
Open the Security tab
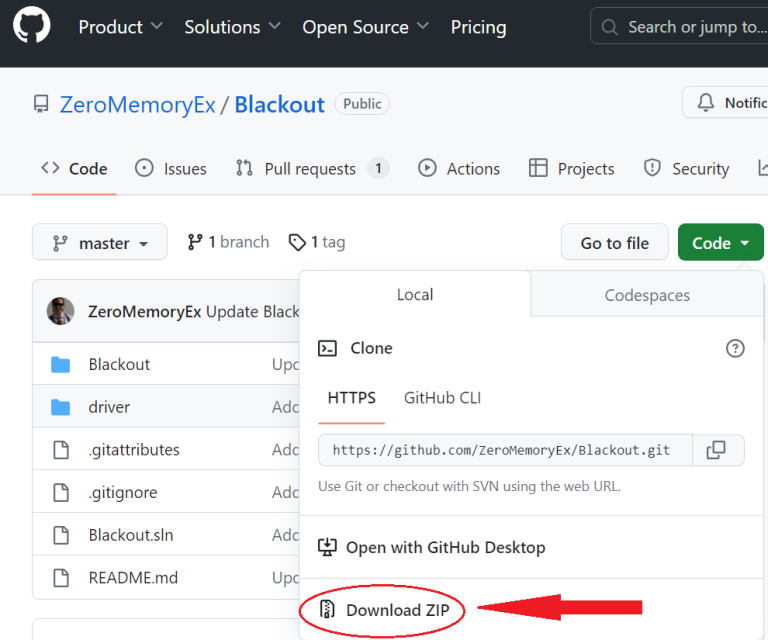pyautogui.click(x=686, y=168)
